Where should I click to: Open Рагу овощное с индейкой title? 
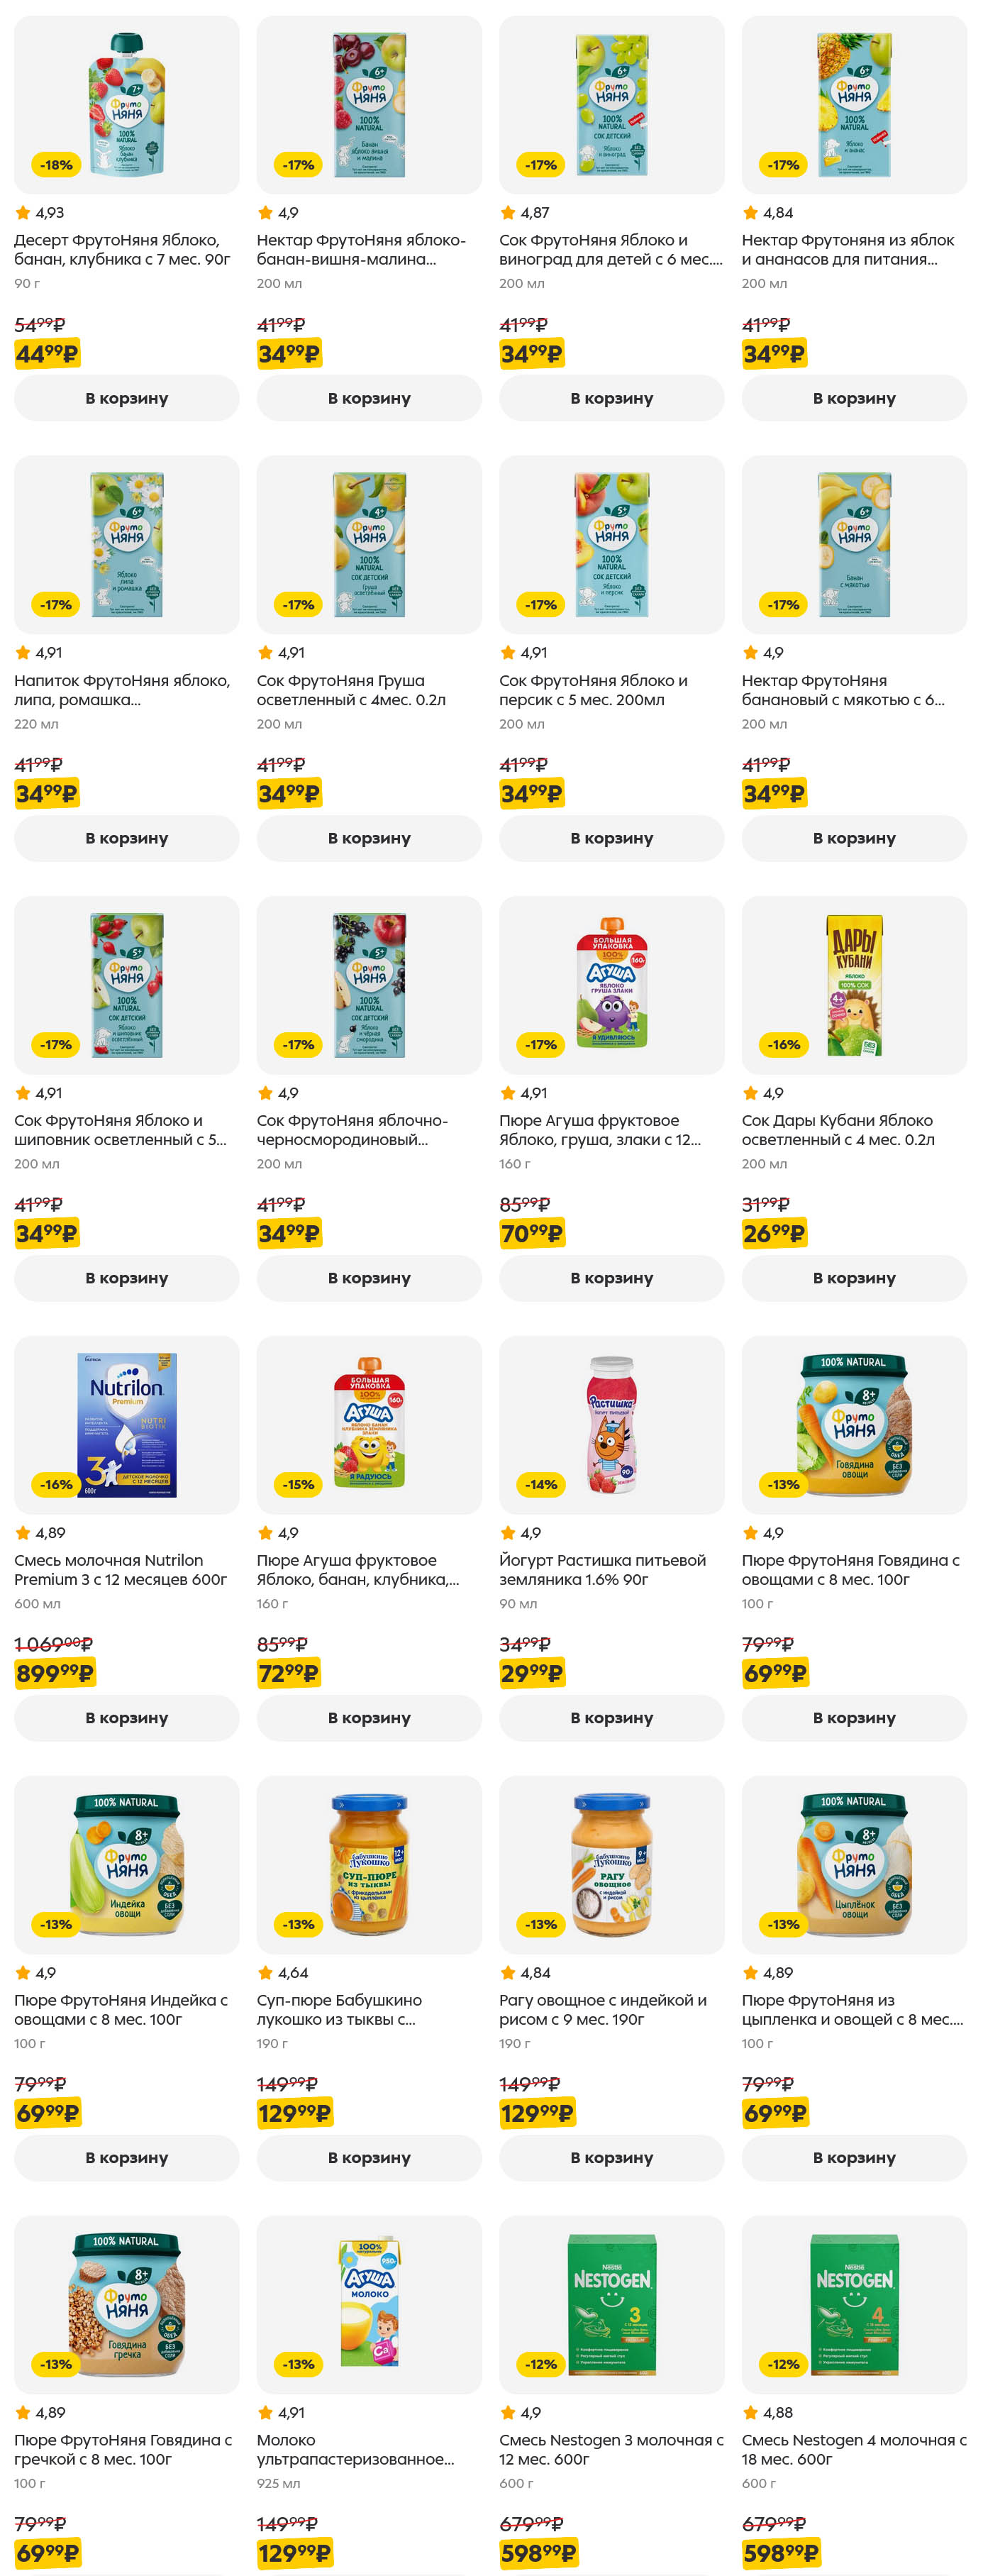pyautogui.click(x=602, y=2009)
